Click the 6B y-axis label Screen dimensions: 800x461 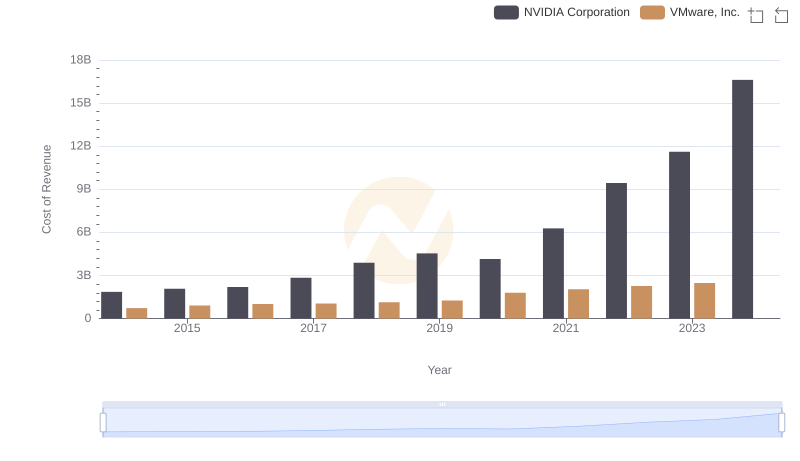[x=84, y=232]
